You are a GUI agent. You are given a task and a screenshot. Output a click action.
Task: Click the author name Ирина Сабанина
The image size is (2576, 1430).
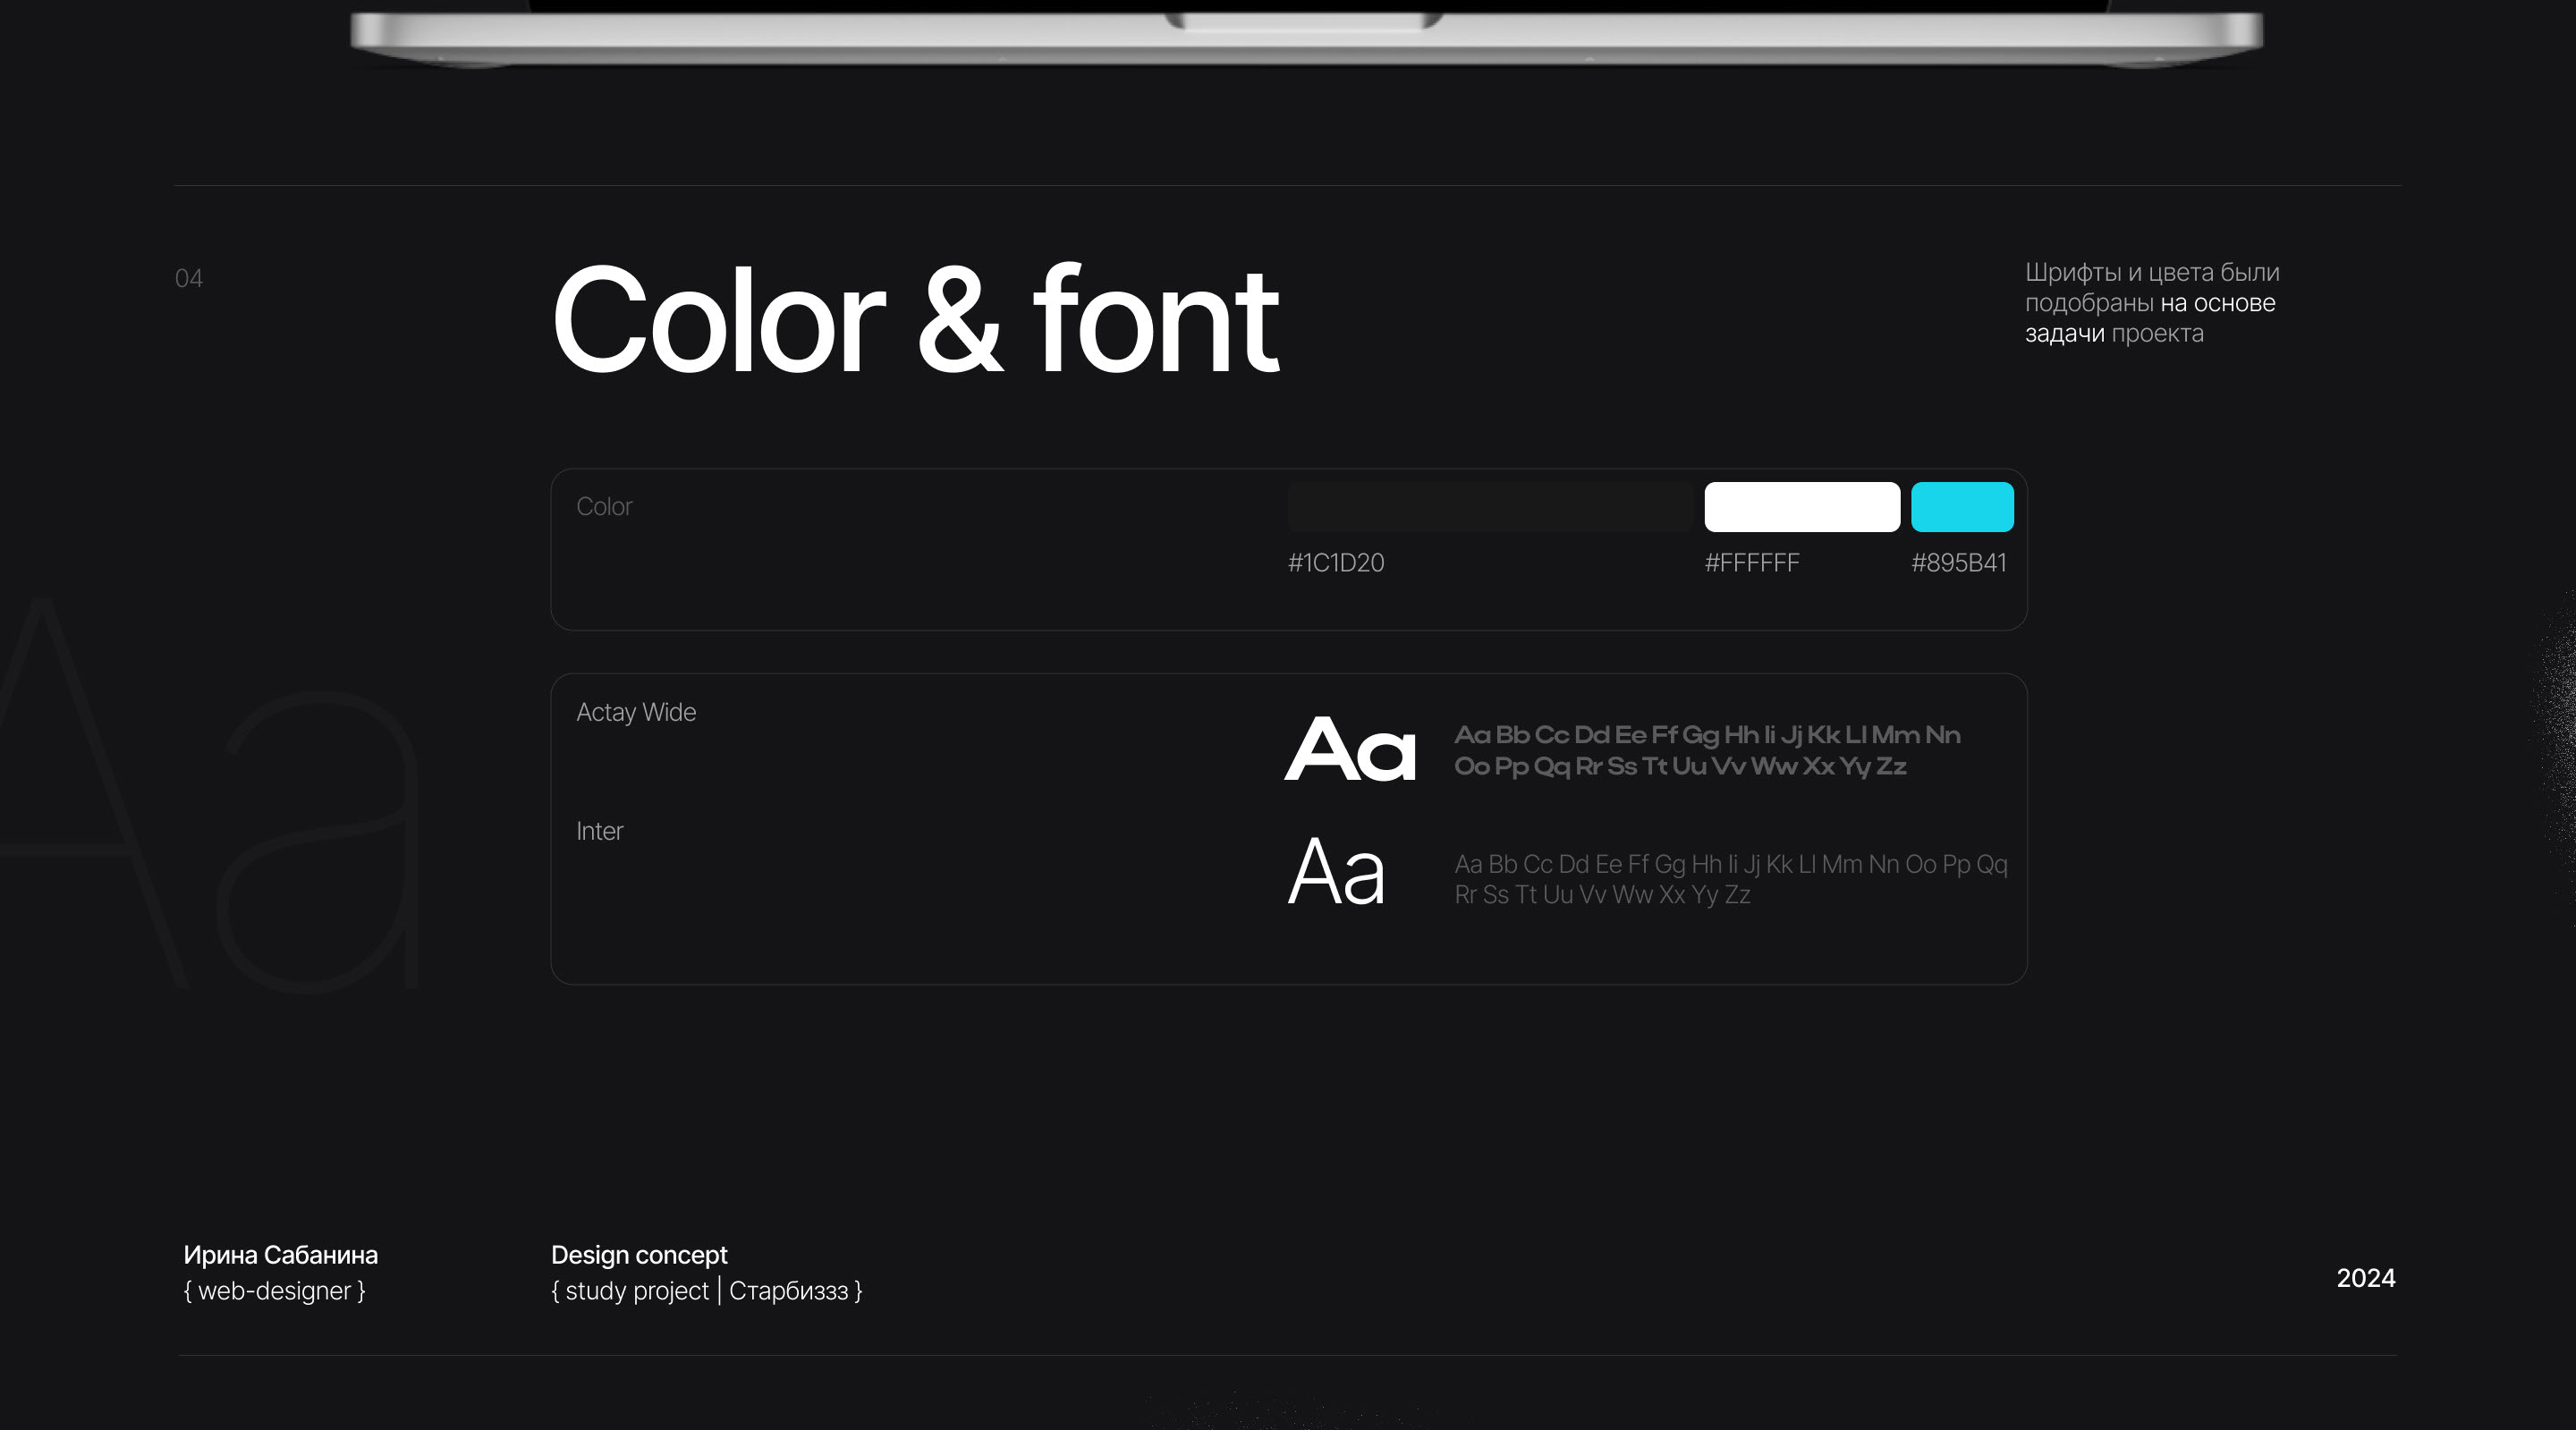tap(280, 1255)
